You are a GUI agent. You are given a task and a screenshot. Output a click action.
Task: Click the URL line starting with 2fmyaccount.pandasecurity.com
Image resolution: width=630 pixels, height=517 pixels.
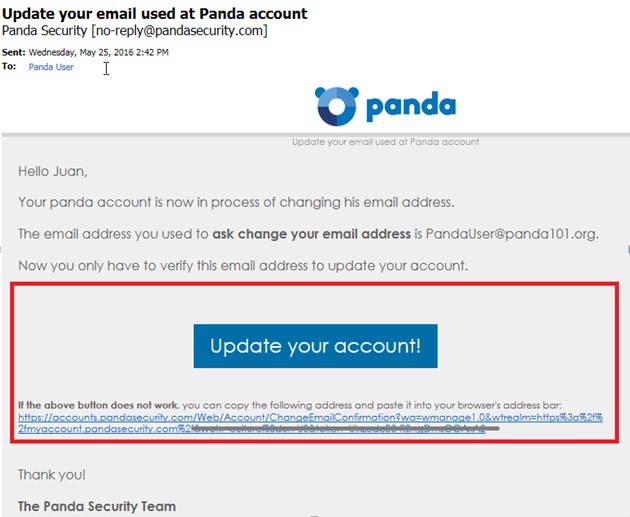coord(252,429)
